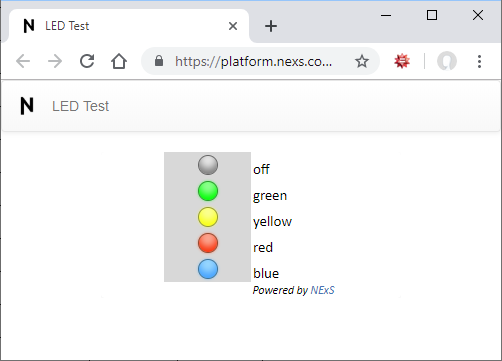Click the NExS logo in page header
Screen dimensions: 502x361
click(x=27, y=106)
